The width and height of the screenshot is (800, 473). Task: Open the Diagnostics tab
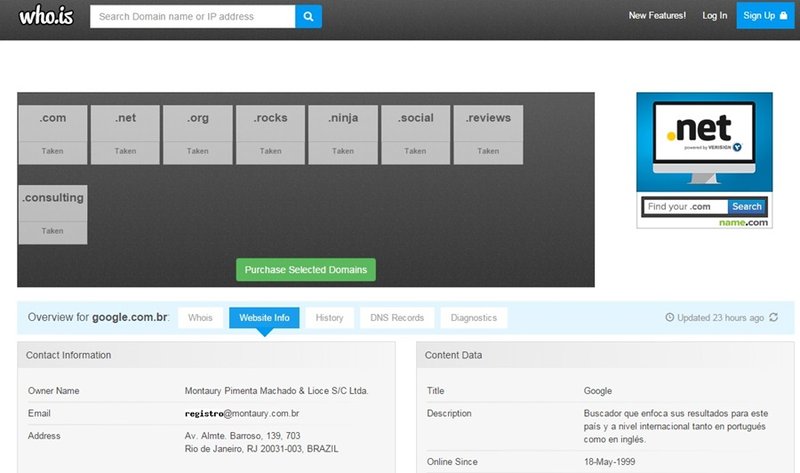tap(473, 317)
